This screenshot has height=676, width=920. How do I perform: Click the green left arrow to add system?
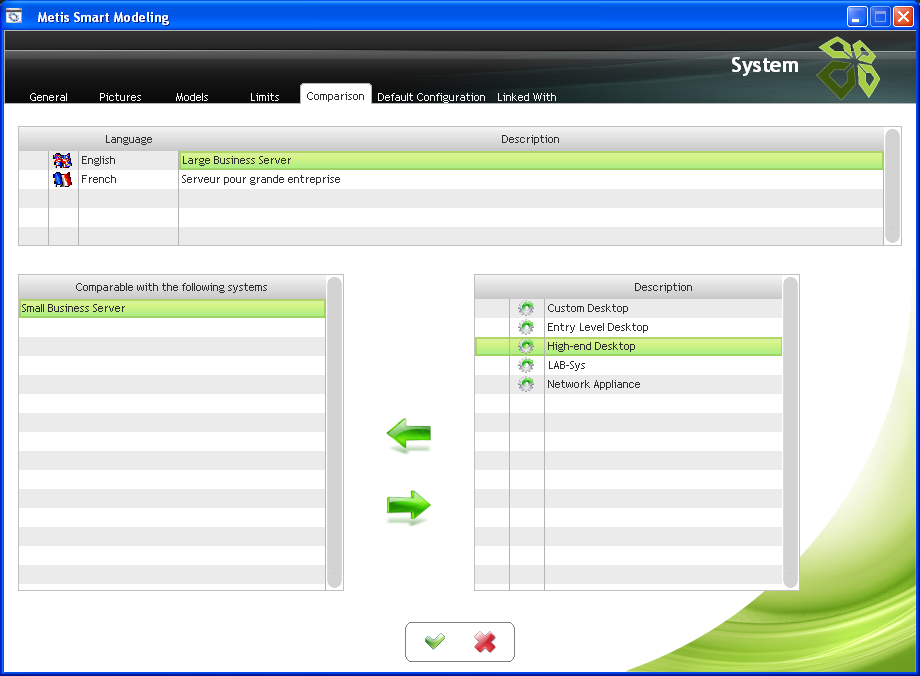coord(409,435)
